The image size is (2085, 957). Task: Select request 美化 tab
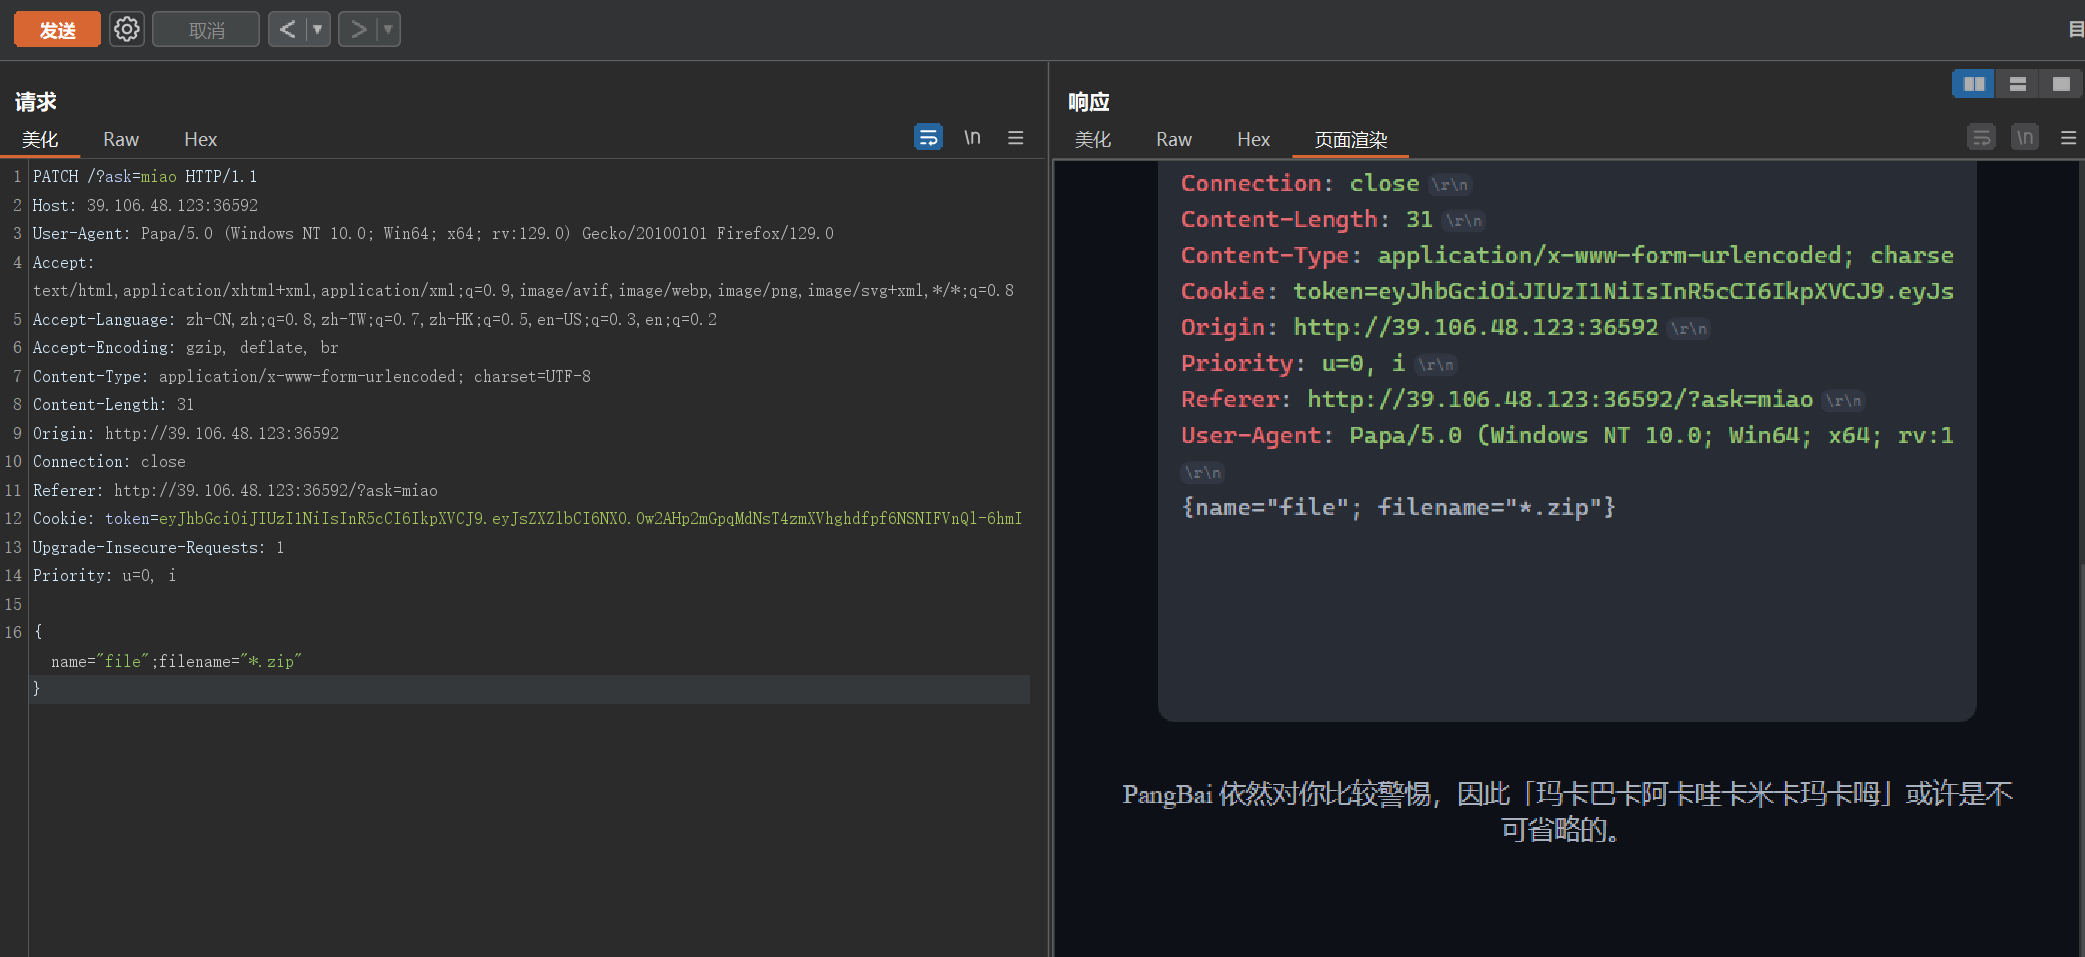coord(40,139)
